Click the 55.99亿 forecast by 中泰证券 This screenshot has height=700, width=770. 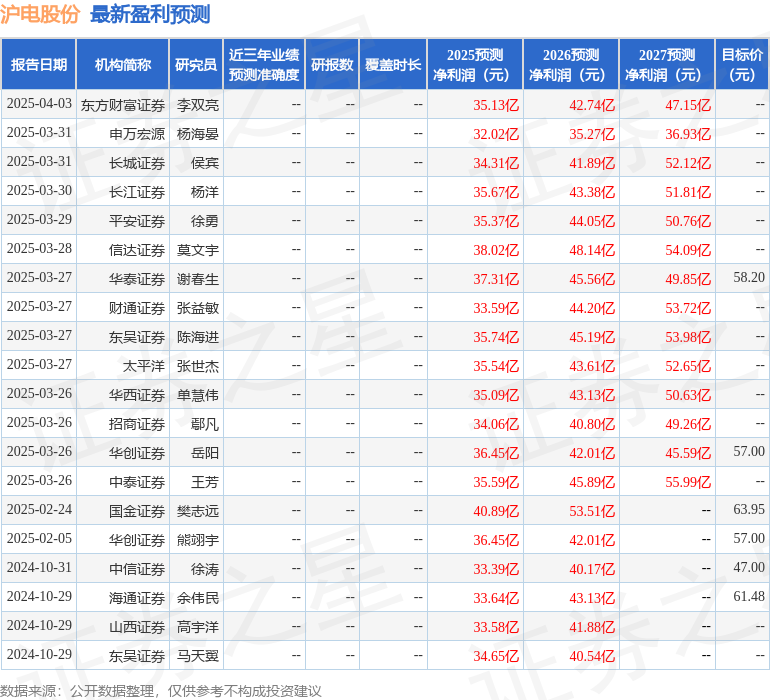click(x=688, y=481)
